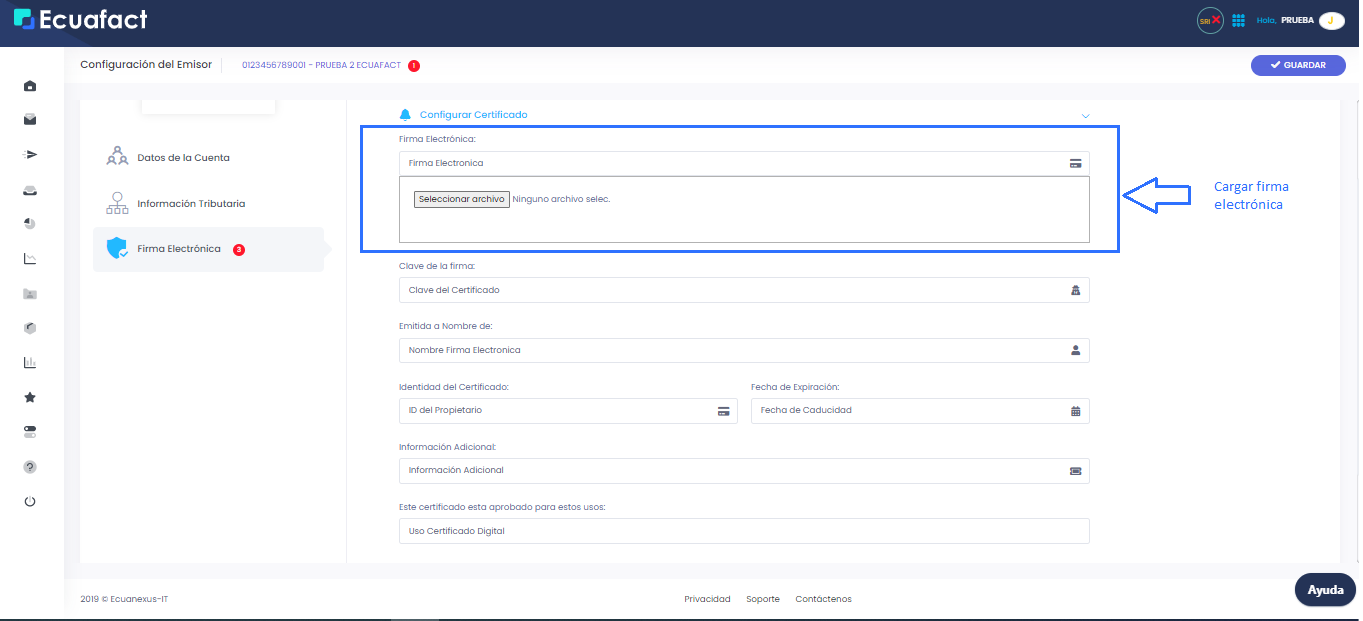Click the SRI status icon in the header
1363x621 pixels.
coord(1209,19)
